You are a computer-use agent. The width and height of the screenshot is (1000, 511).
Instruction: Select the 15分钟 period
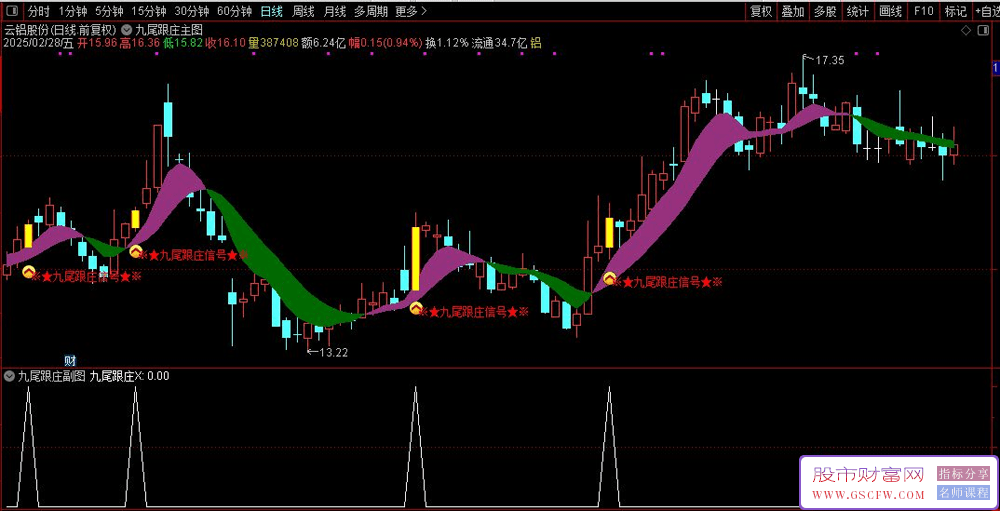[149, 11]
